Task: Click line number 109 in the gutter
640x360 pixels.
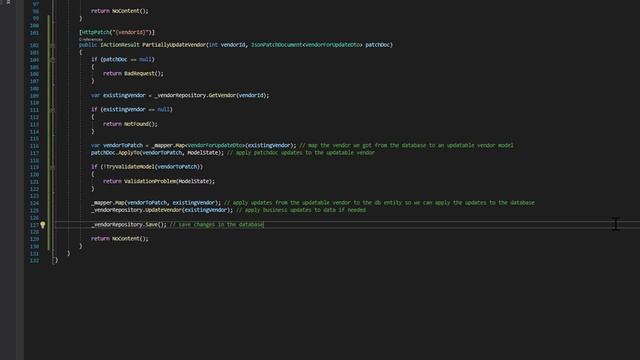Action: pos(34,96)
